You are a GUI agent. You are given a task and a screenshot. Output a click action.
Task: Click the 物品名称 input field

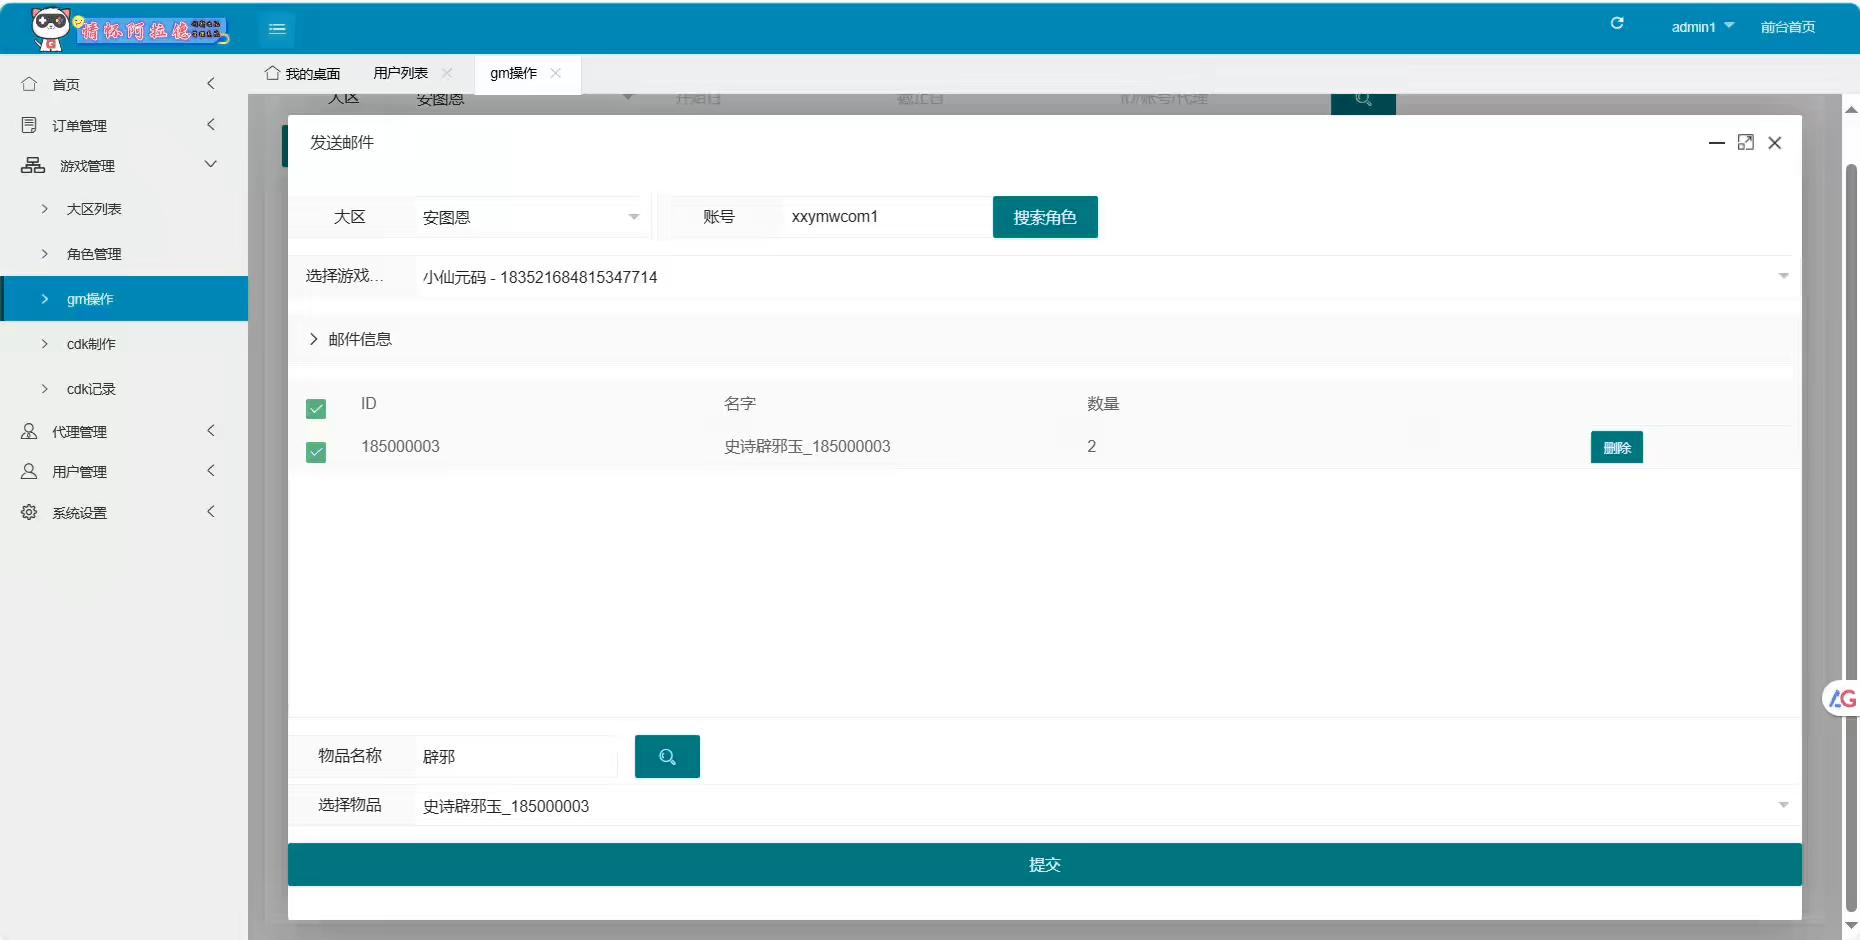[x=515, y=757]
